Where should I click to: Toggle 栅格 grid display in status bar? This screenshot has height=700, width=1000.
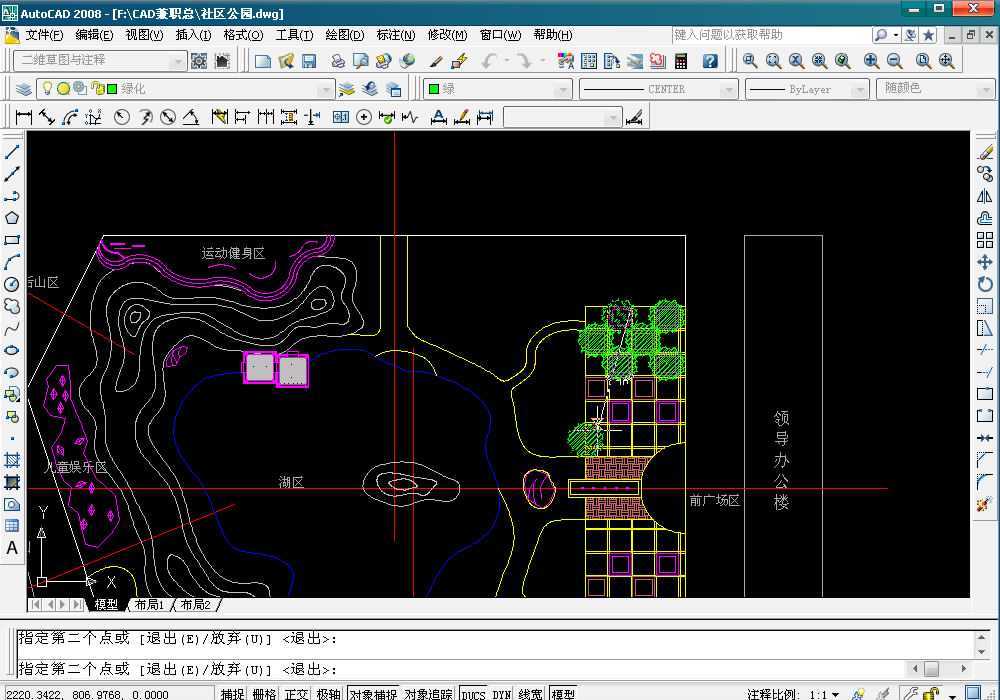[x=264, y=694]
